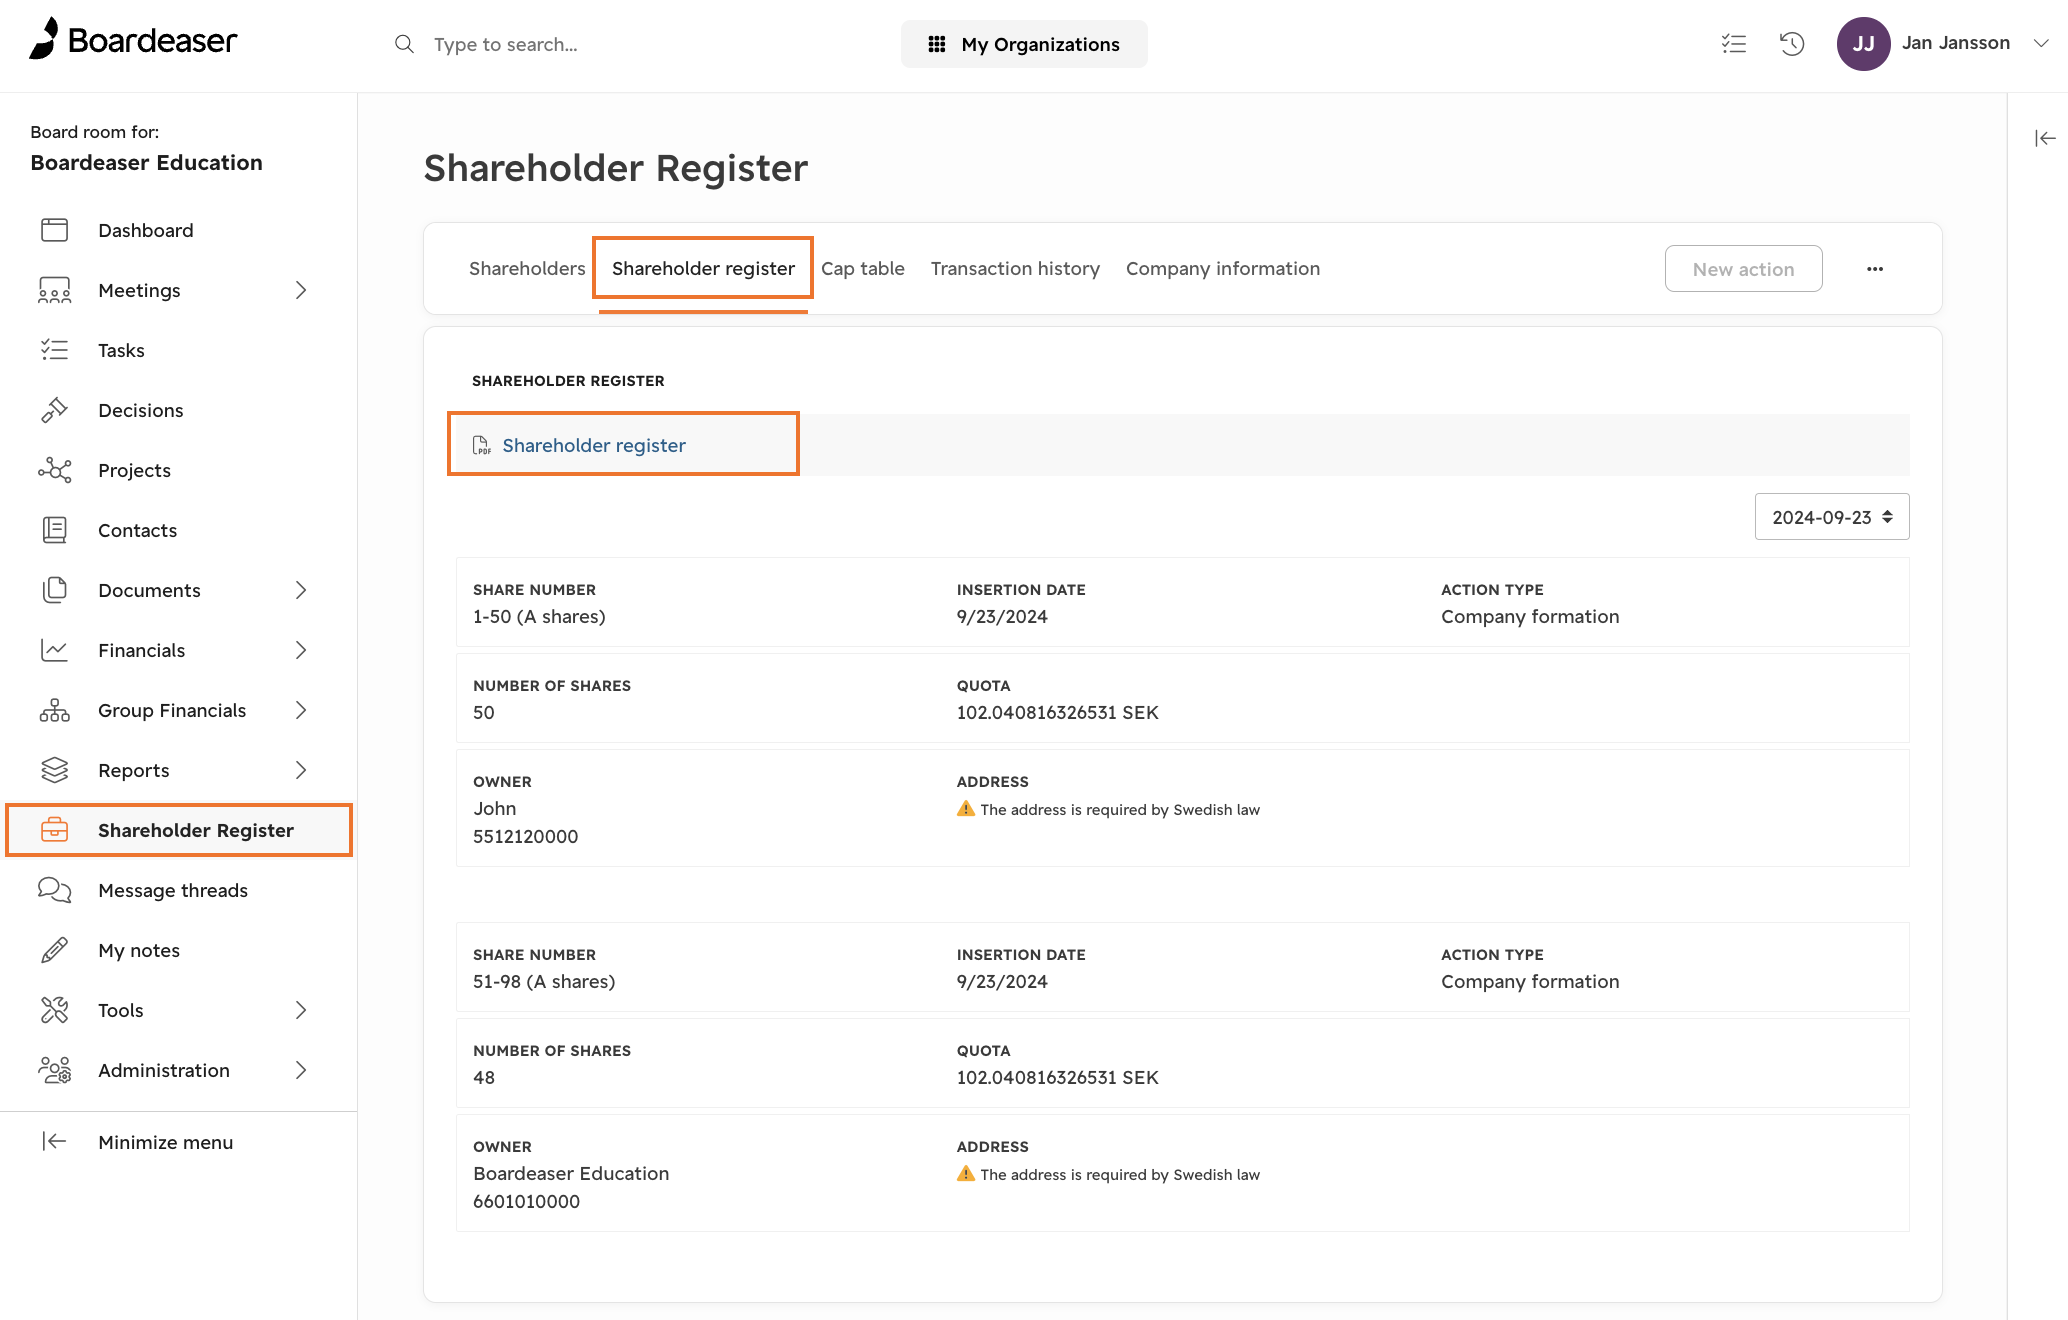Screen dimensions: 2068x1320
Task: Expand the Documents submenu chevron
Action: (x=301, y=590)
